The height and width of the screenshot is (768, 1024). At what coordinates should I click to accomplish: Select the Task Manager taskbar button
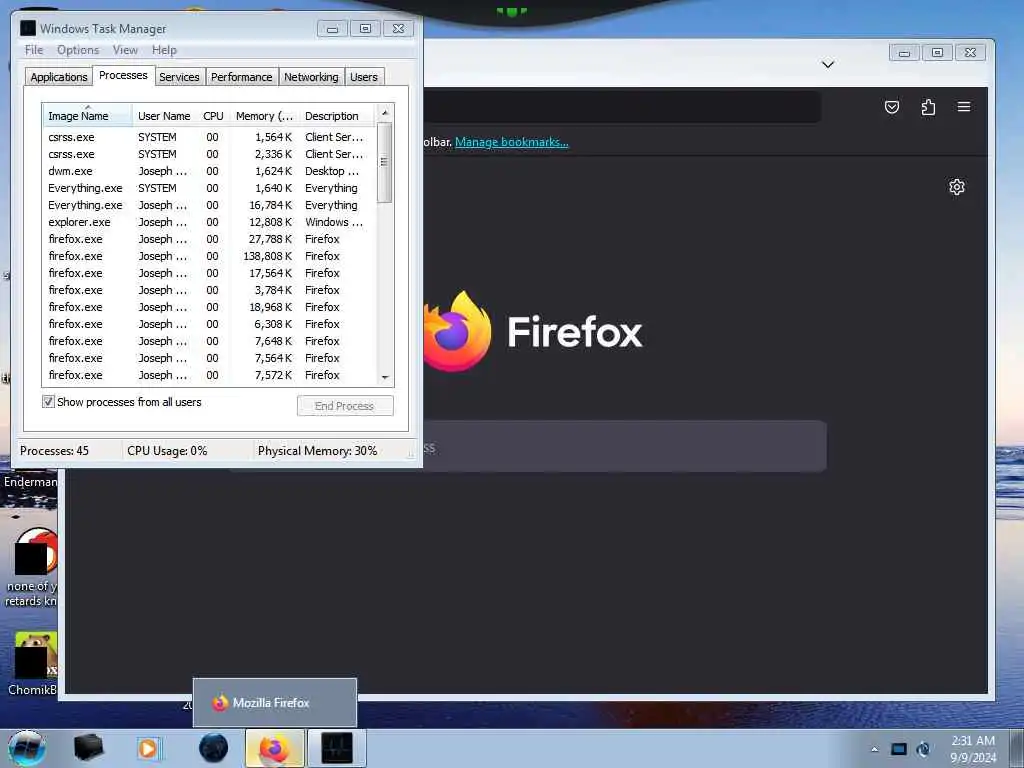point(337,748)
